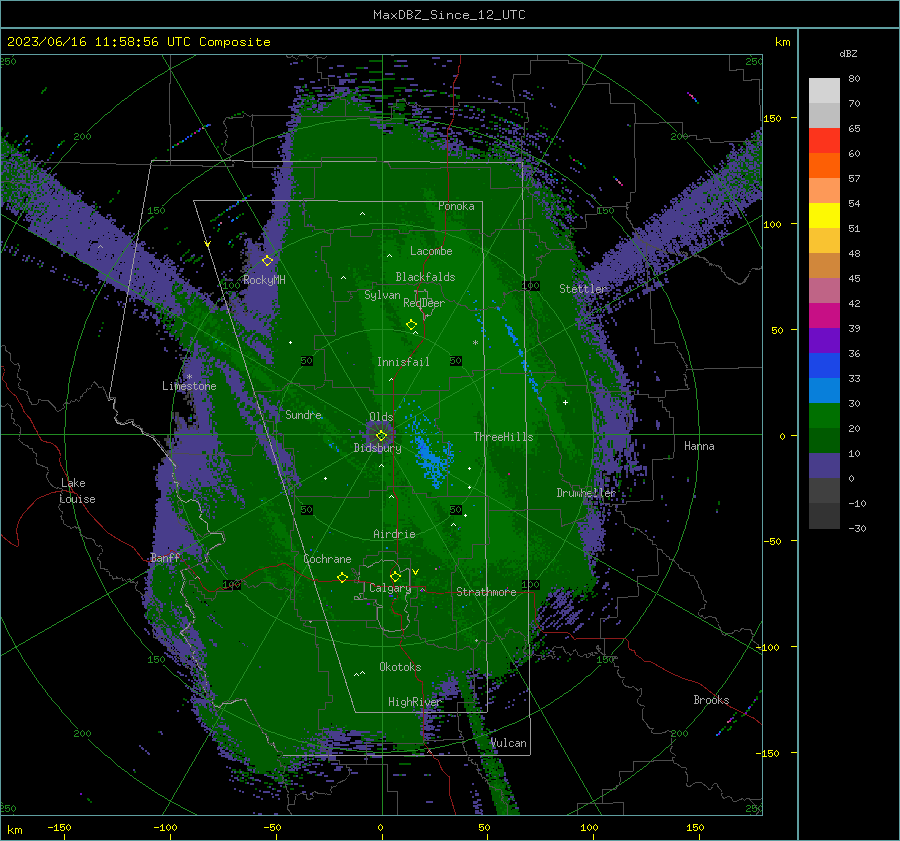
Task: Click the Stettler label
Action: tap(583, 289)
